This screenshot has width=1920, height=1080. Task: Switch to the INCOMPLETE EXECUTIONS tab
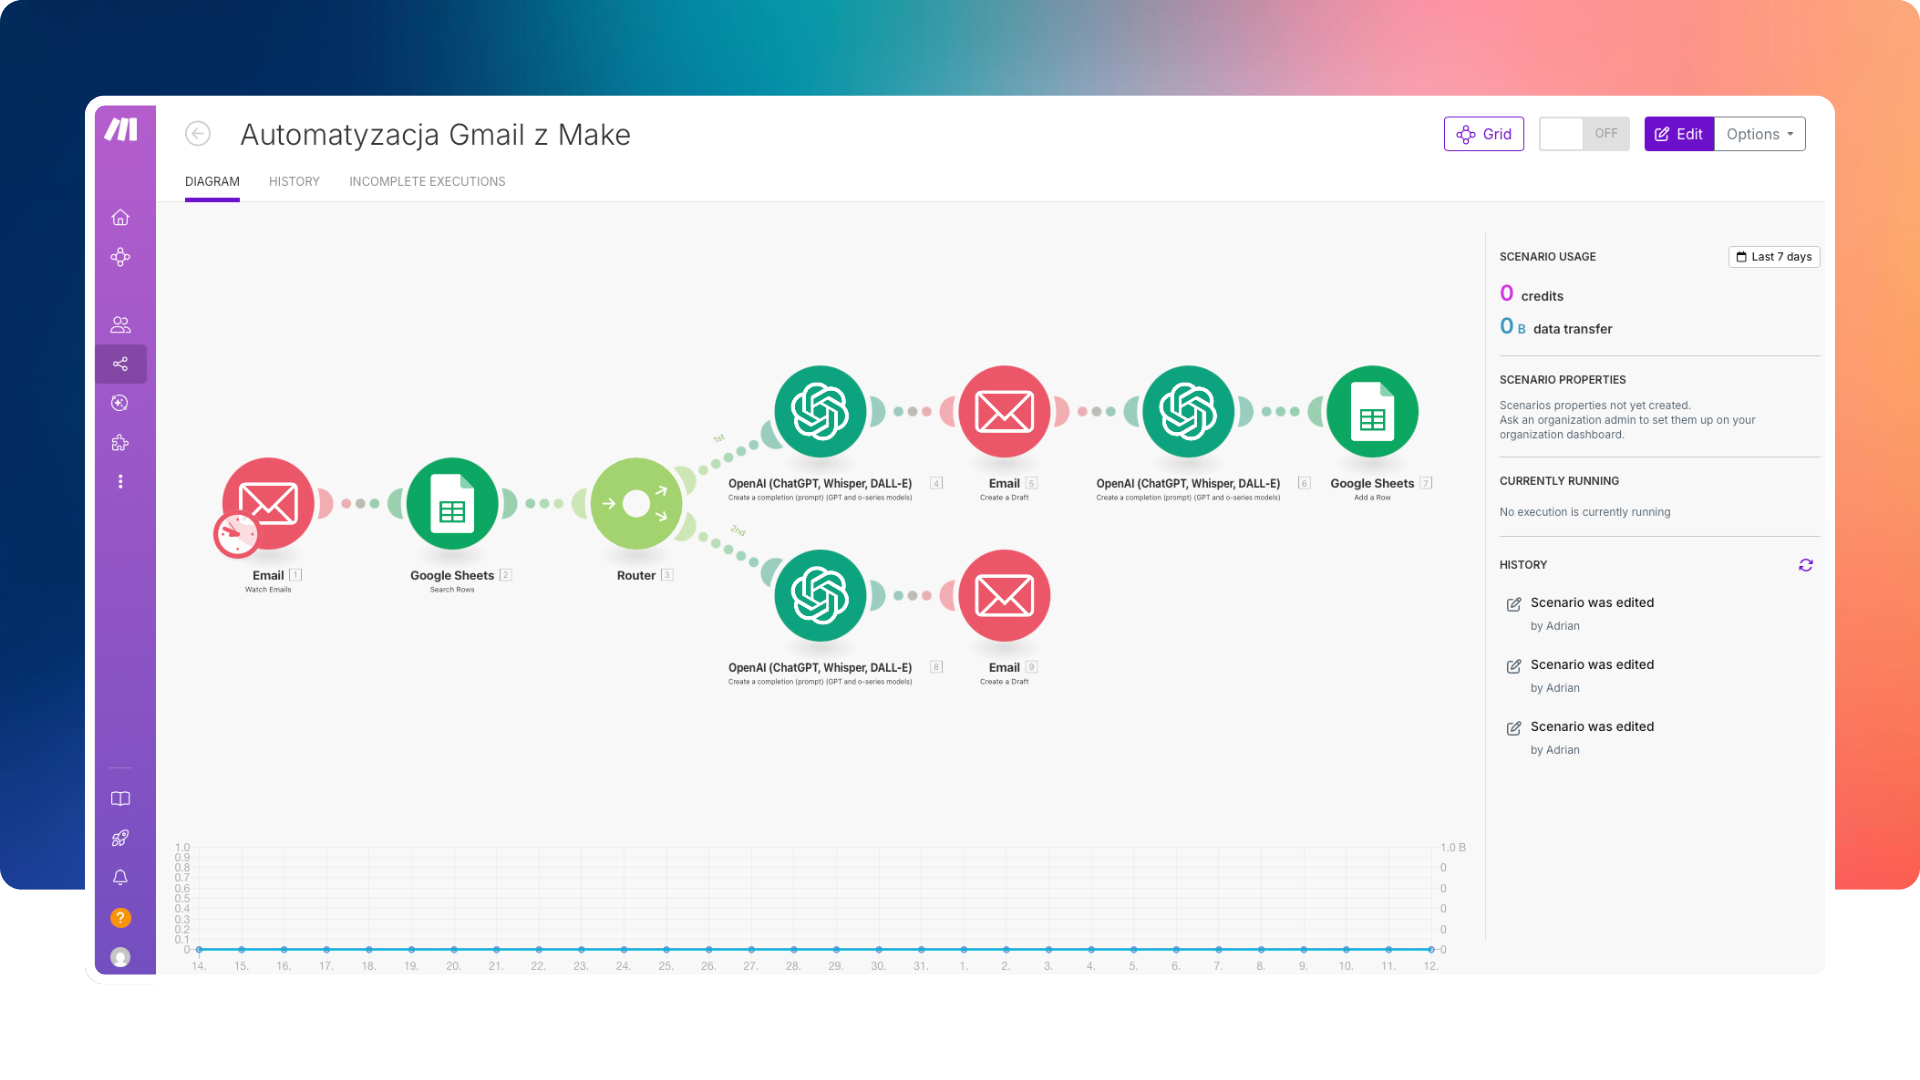[427, 182]
